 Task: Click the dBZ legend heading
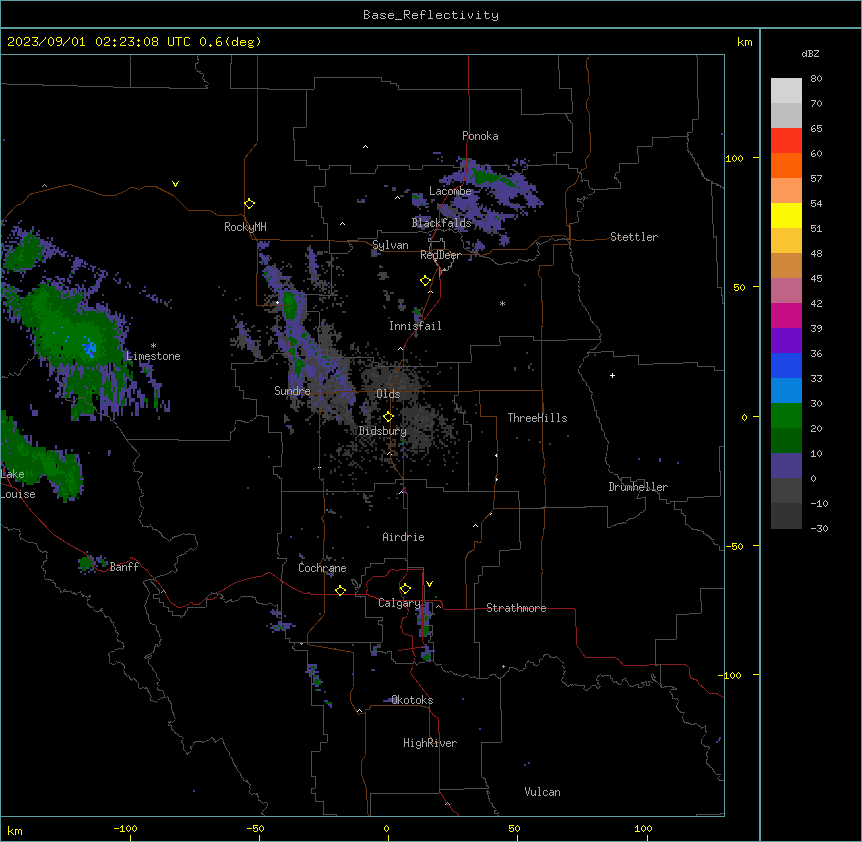pyautogui.click(x=810, y=54)
